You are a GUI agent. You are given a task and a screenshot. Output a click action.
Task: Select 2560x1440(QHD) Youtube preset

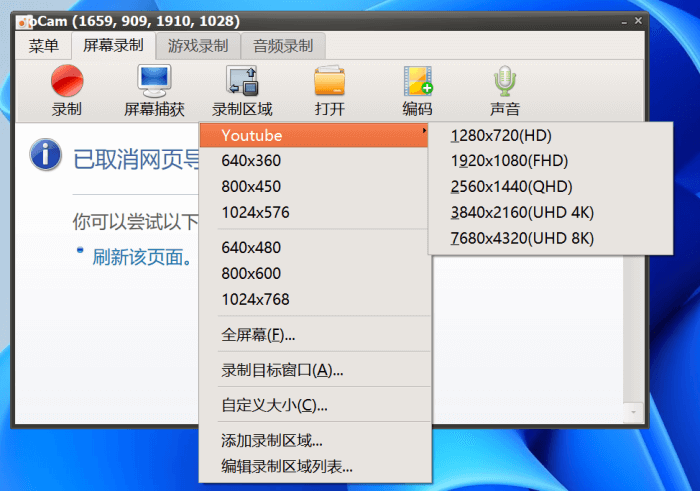click(550, 187)
